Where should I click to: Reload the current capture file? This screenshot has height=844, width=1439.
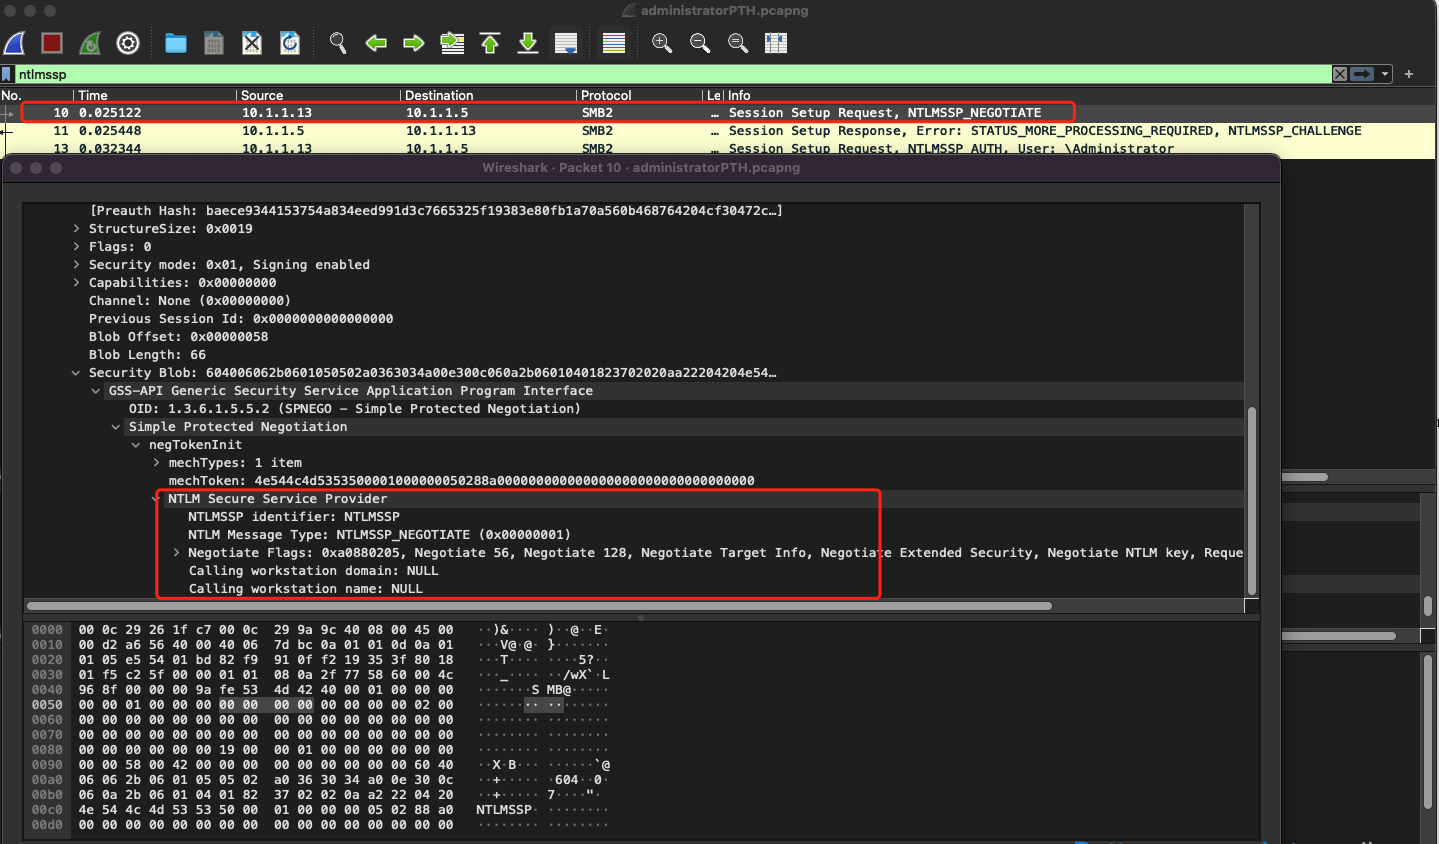(290, 43)
